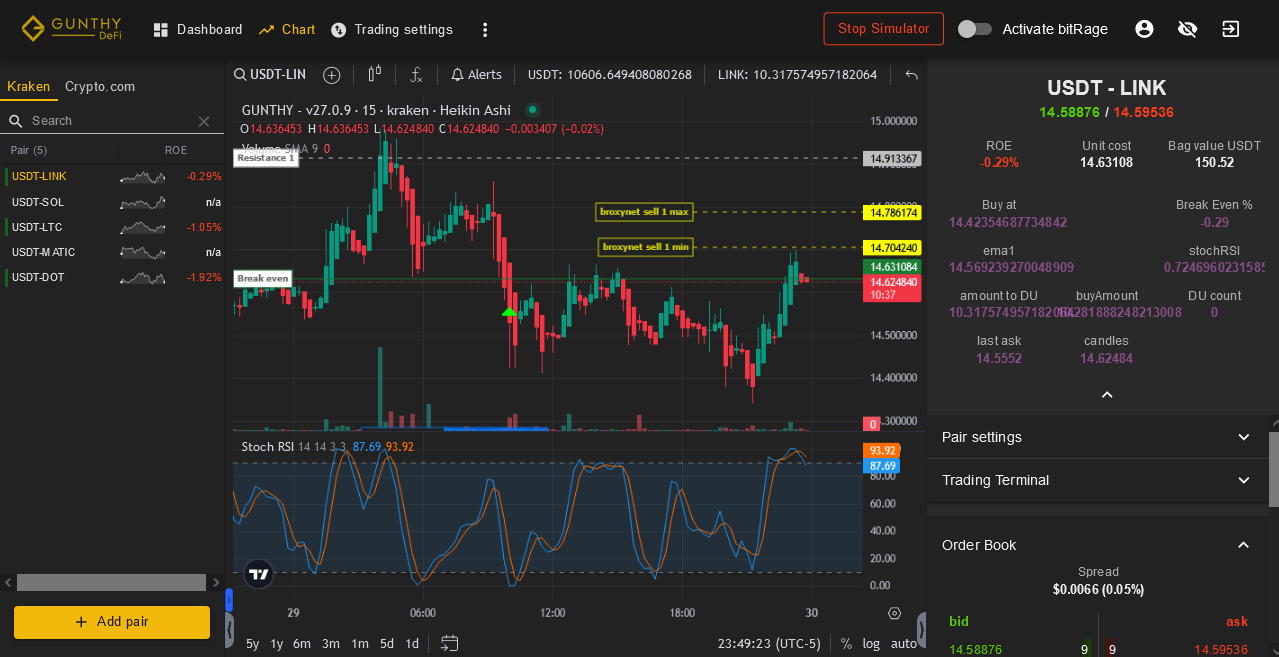Click the Pair (5) column header
The width and height of the screenshot is (1279, 657).
tap(29, 151)
